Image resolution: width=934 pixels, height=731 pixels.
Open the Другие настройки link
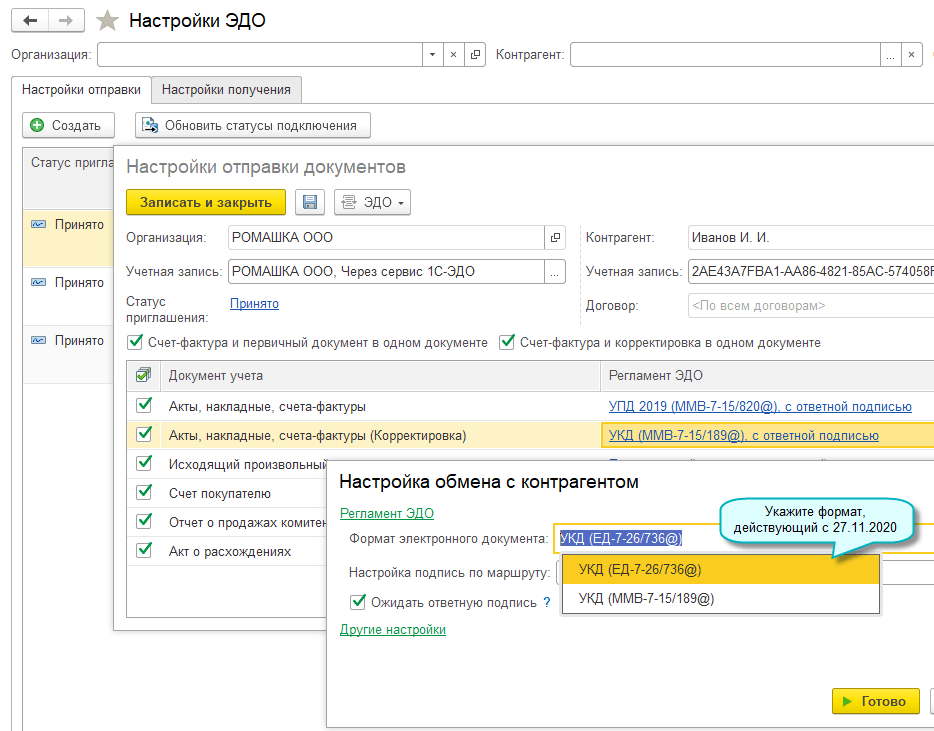[393, 629]
